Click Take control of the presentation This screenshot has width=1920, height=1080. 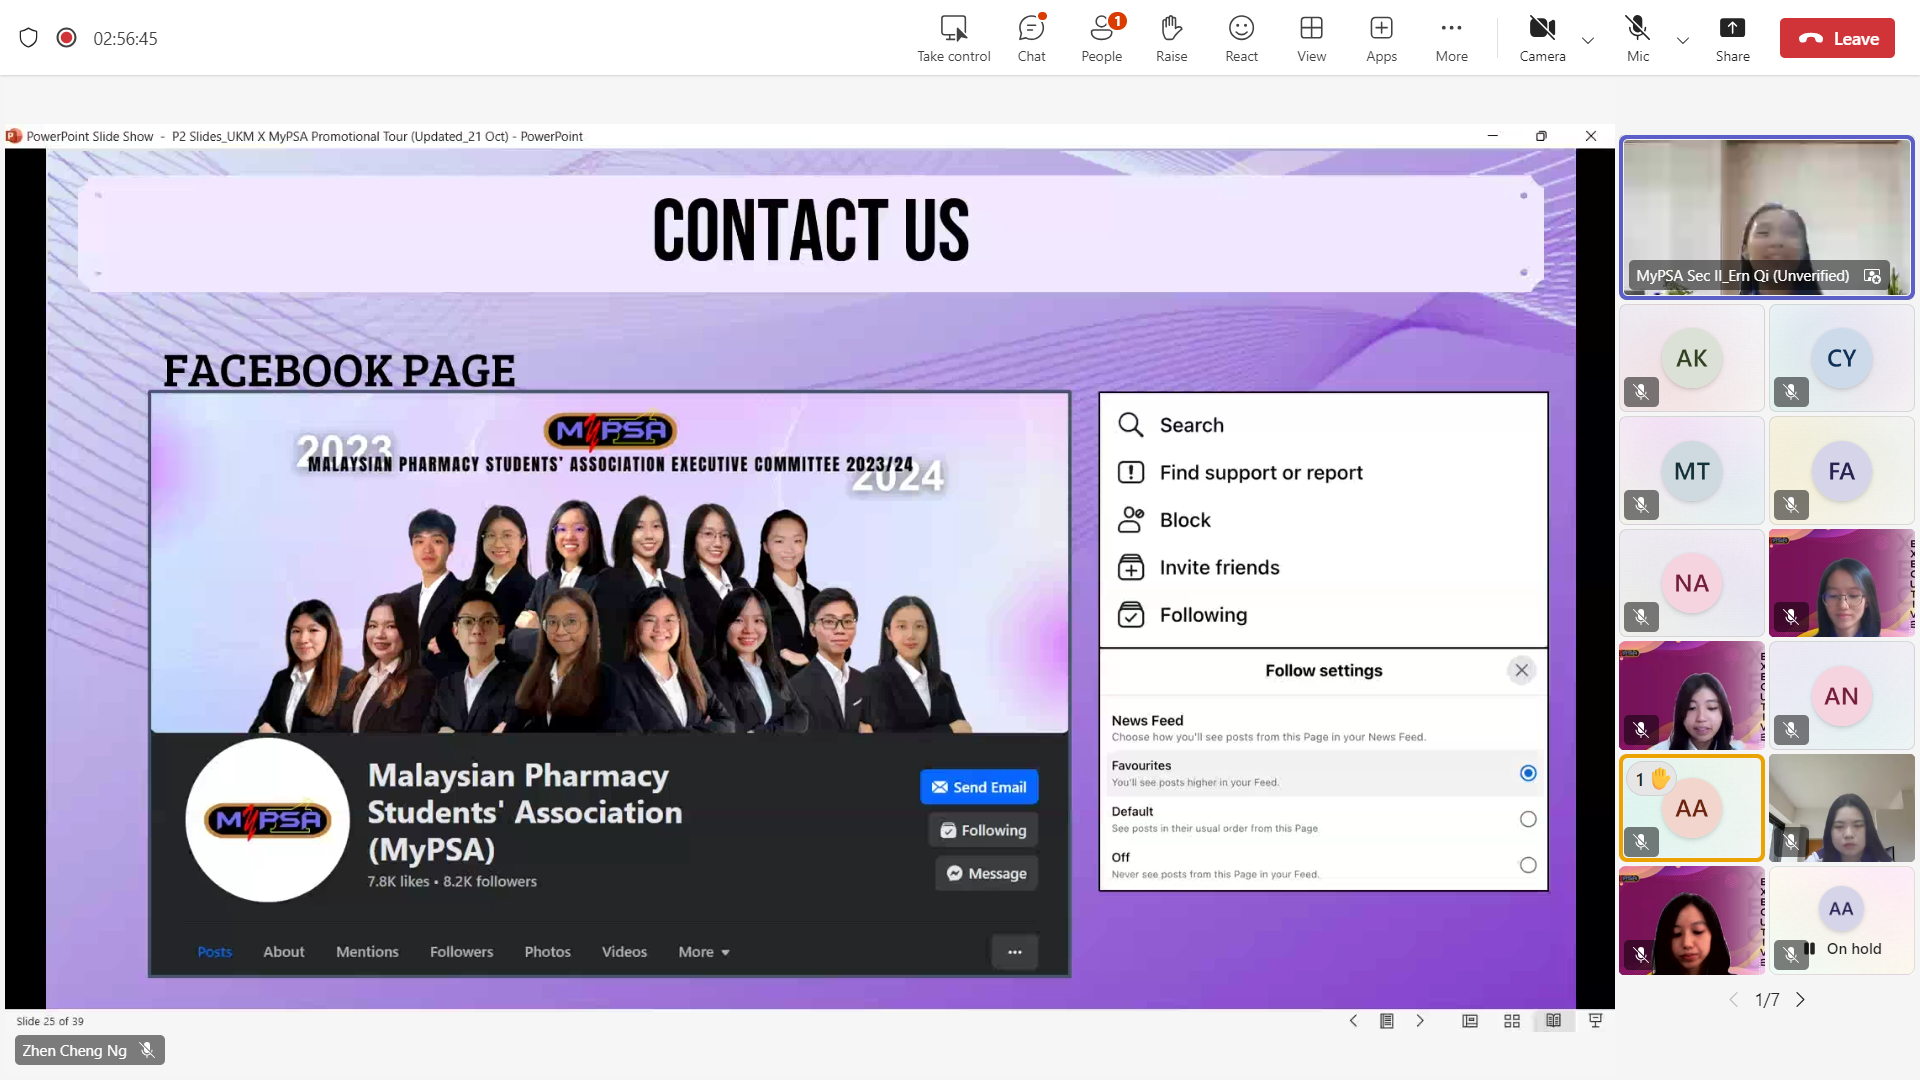[x=953, y=38]
